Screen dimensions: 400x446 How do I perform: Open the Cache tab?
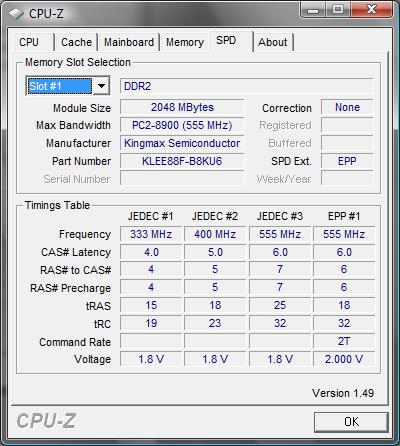coord(76,42)
